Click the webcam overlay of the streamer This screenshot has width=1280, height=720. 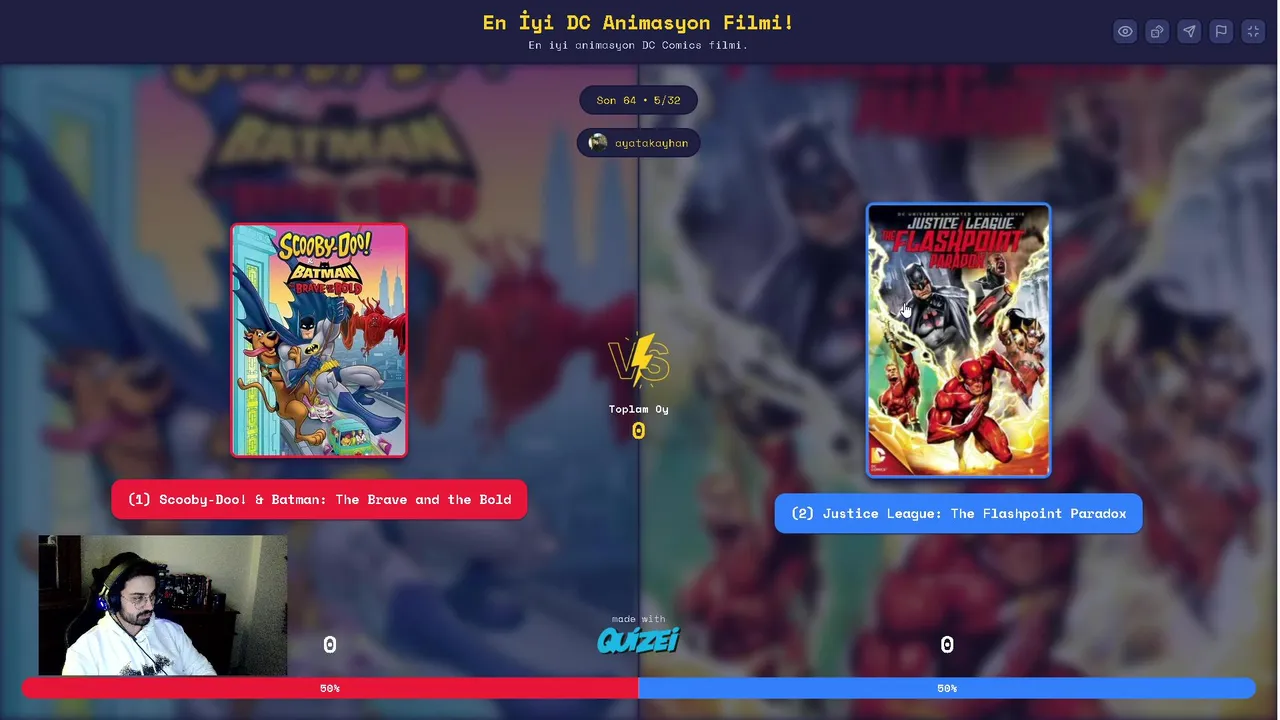(x=163, y=606)
